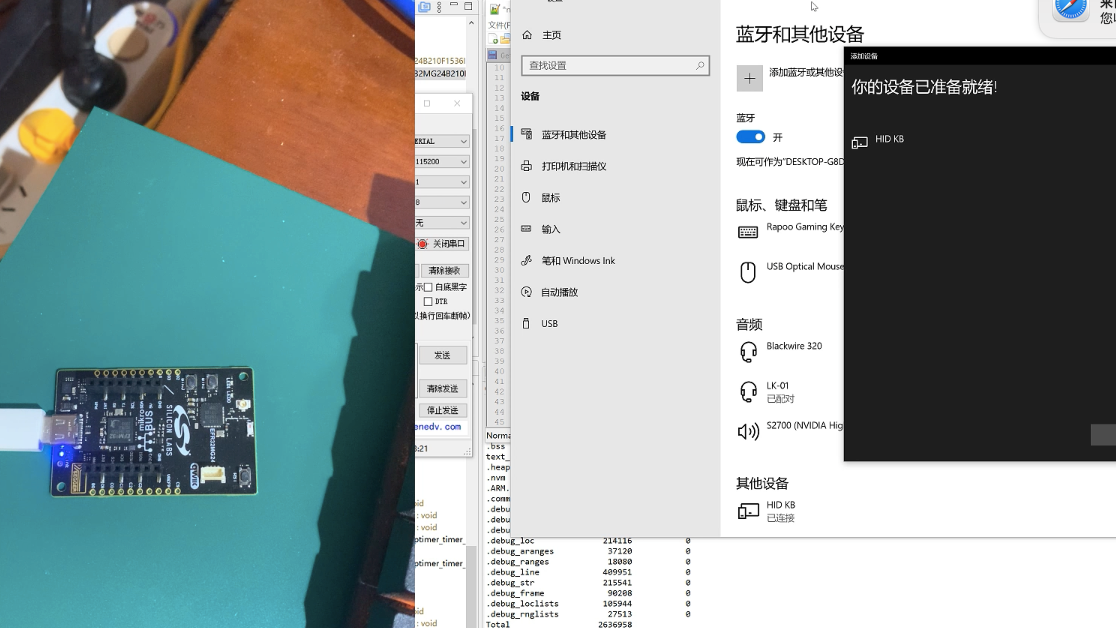This screenshot has width=1116, height=628.
Task: Click the .debug_frame row in the build output
Action: point(588,593)
